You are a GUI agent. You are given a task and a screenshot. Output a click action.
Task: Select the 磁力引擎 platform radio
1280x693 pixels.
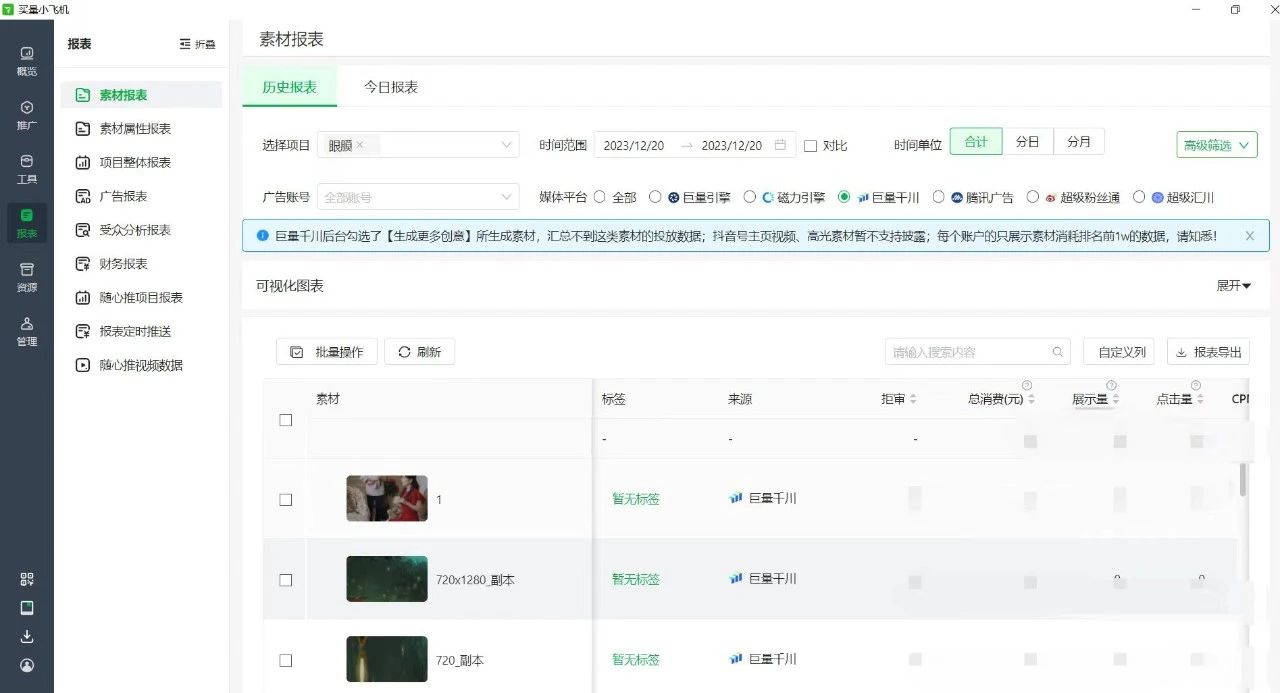click(750, 197)
